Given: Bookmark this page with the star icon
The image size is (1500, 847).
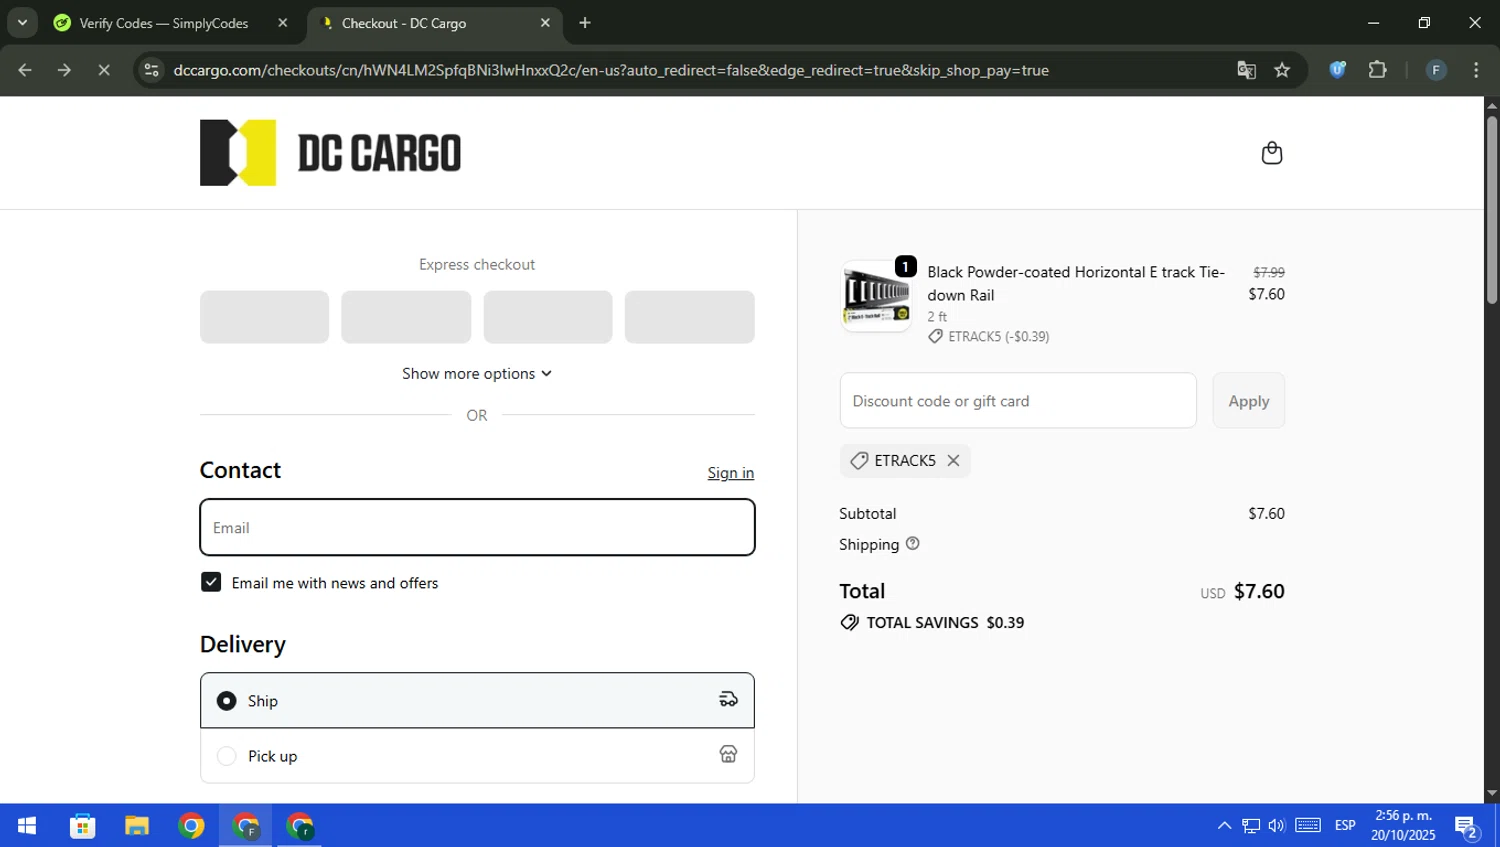Looking at the screenshot, I should (1282, 70).
